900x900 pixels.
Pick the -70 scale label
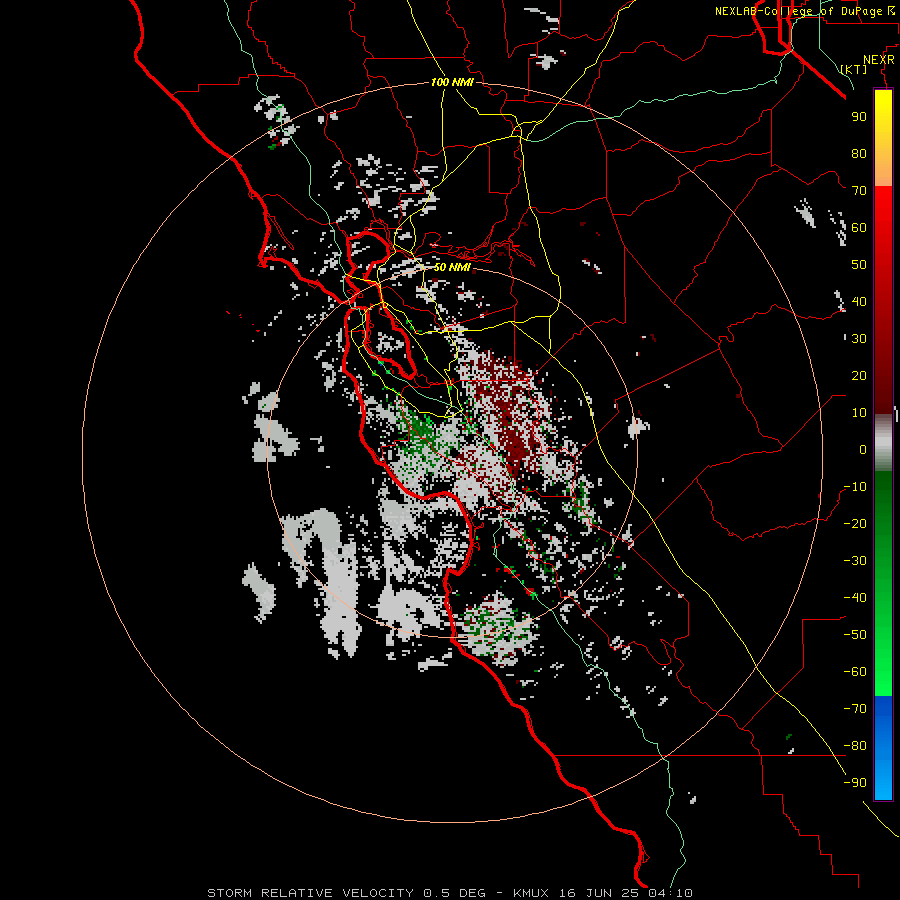(x=855, y=709)
